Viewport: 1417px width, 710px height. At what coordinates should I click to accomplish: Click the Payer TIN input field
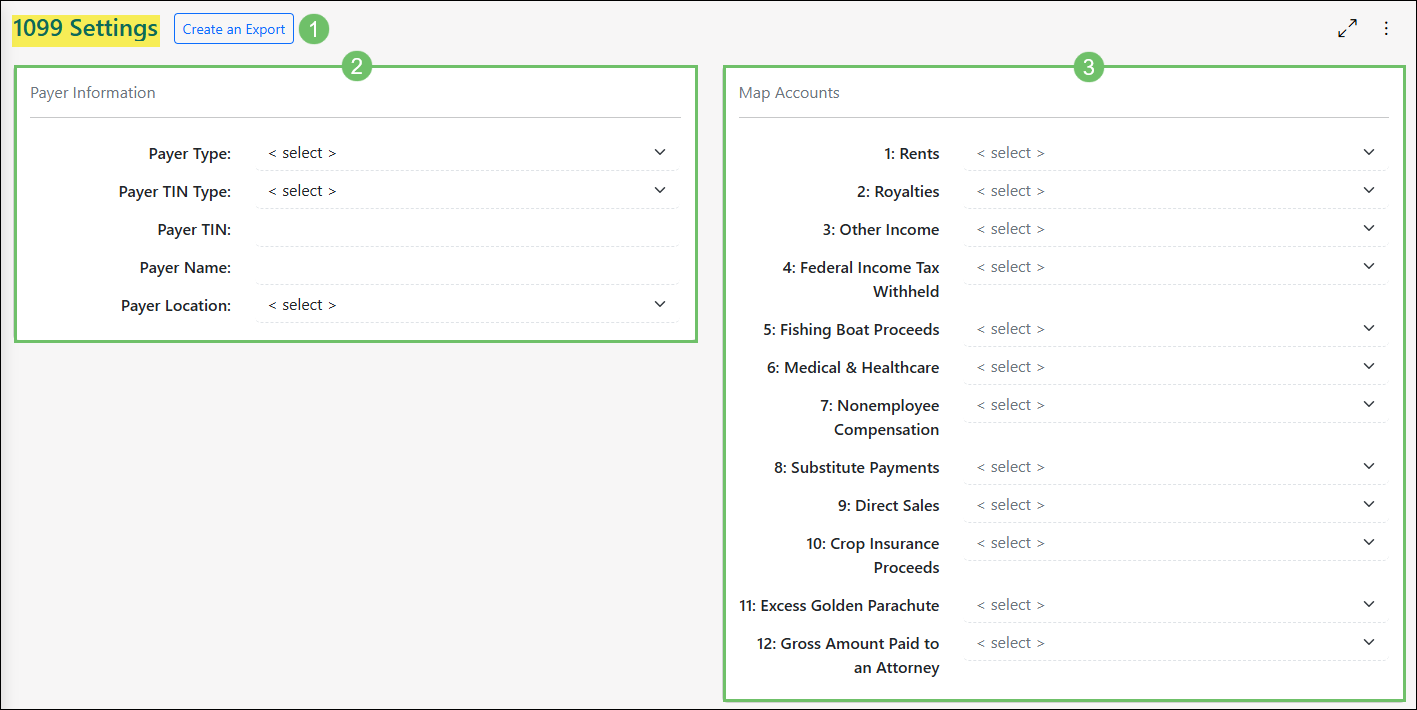point(467,229)
